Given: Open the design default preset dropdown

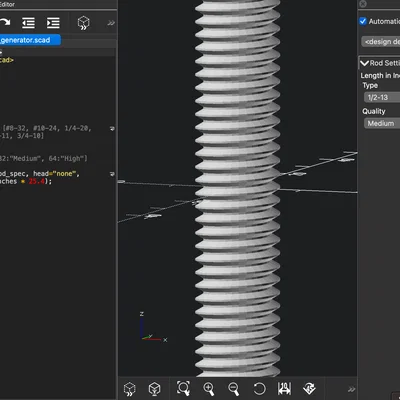Looking at the screenshot, I should tap(381, 42).
